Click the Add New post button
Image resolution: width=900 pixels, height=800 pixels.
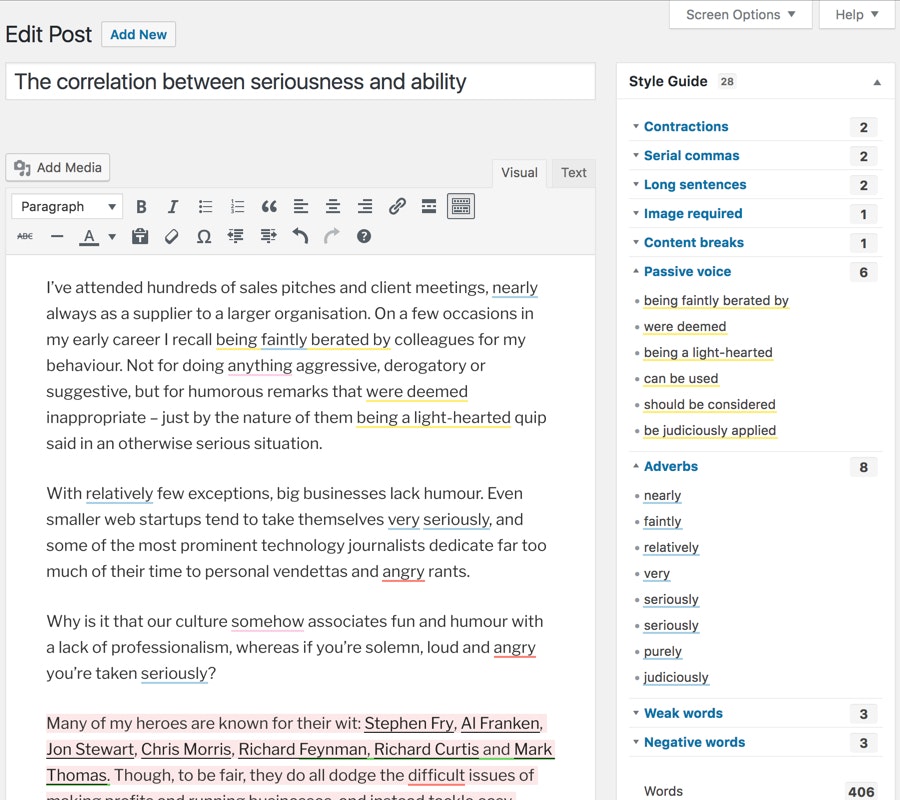[138, 34]
